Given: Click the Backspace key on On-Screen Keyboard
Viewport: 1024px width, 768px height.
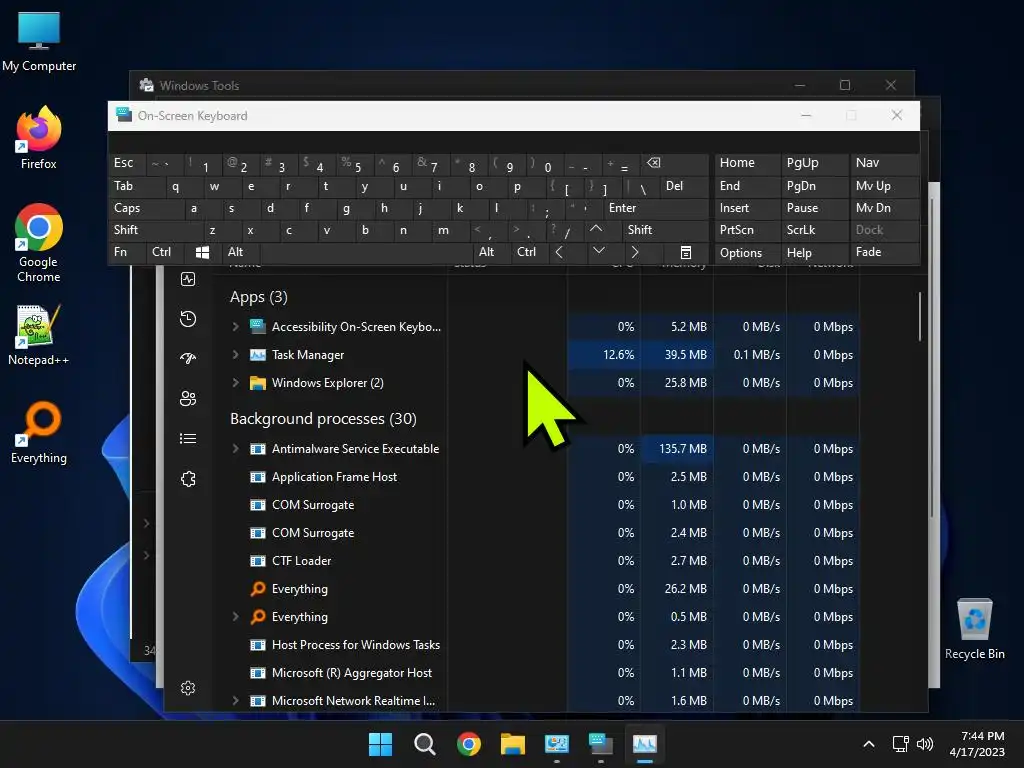Looking at the screenshot, I should pos(675,163).
